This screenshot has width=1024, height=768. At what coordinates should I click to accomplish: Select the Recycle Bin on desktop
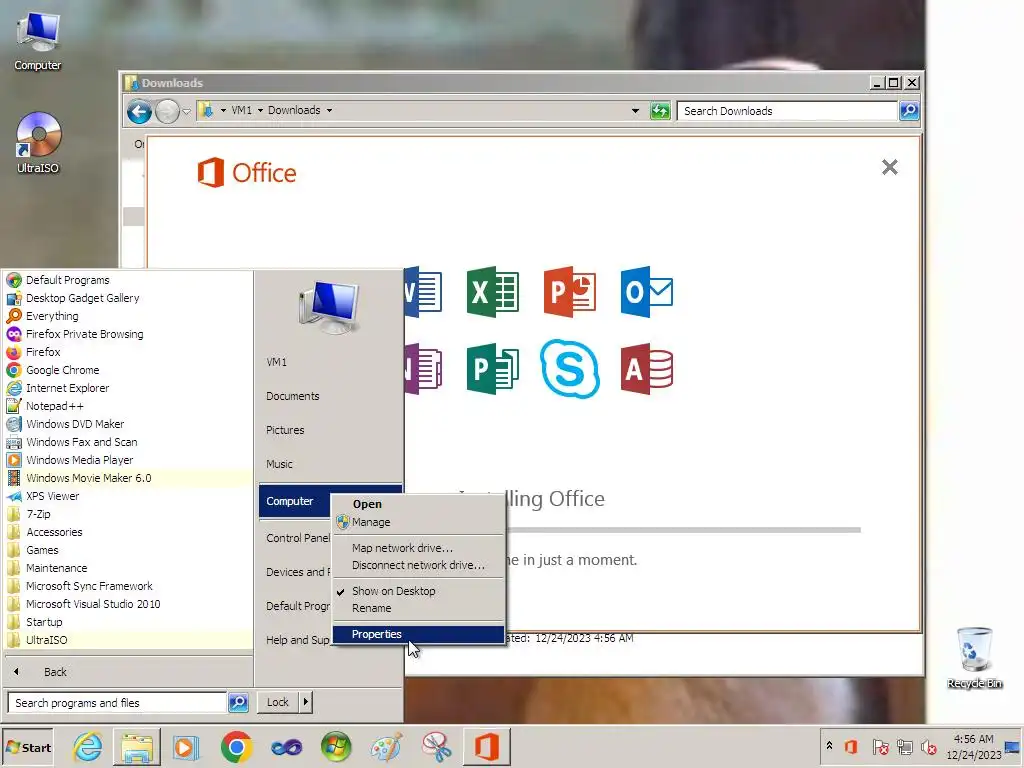point(974,657)
